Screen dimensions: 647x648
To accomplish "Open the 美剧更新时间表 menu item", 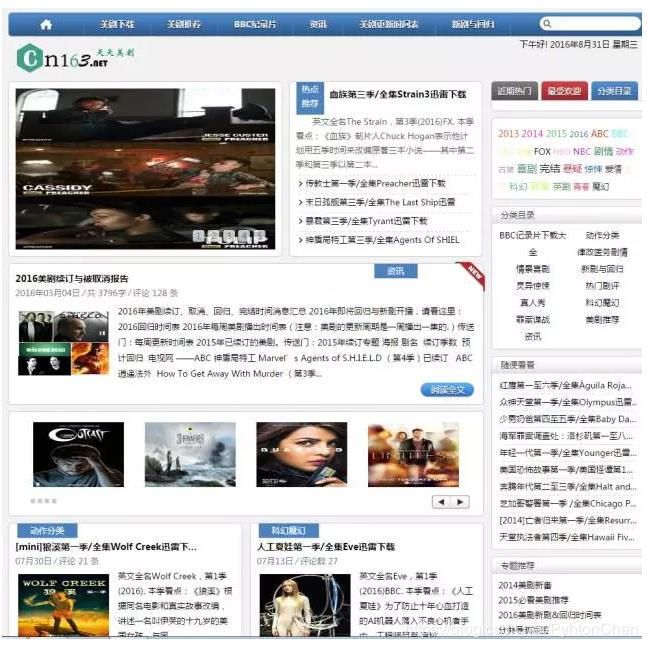I will (x=389, y=24).
